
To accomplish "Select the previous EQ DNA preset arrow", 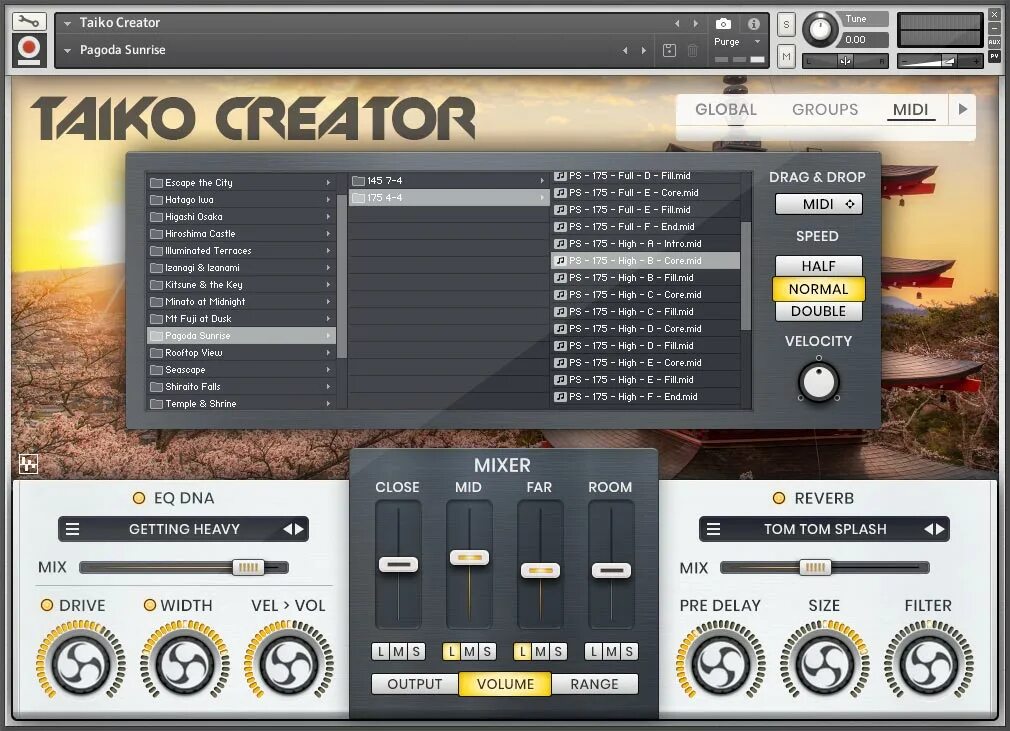I will [288, 529].
